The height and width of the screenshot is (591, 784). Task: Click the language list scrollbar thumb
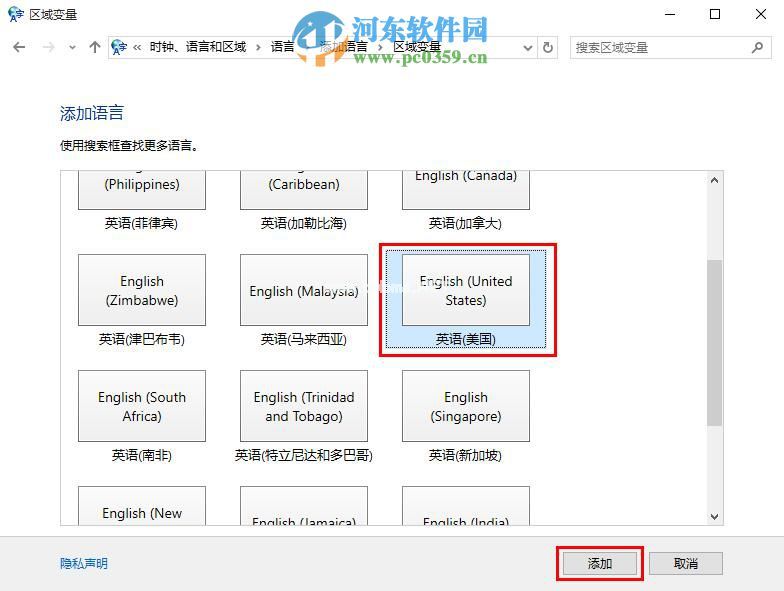(x=714, y=342)
